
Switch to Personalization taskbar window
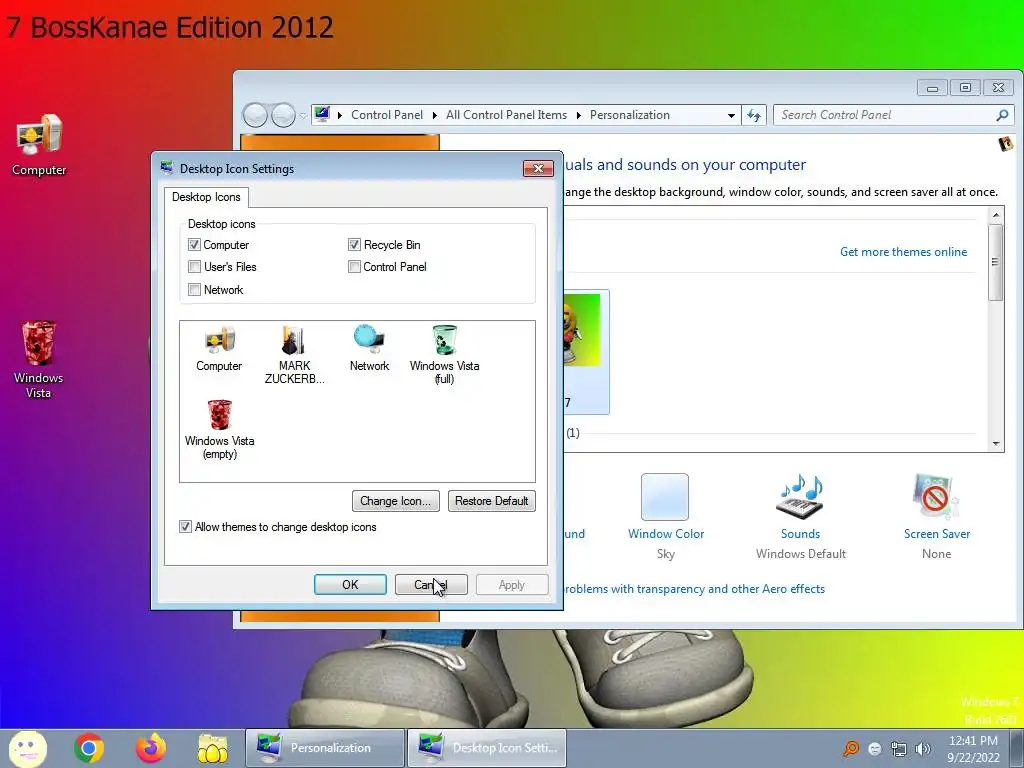325,748
